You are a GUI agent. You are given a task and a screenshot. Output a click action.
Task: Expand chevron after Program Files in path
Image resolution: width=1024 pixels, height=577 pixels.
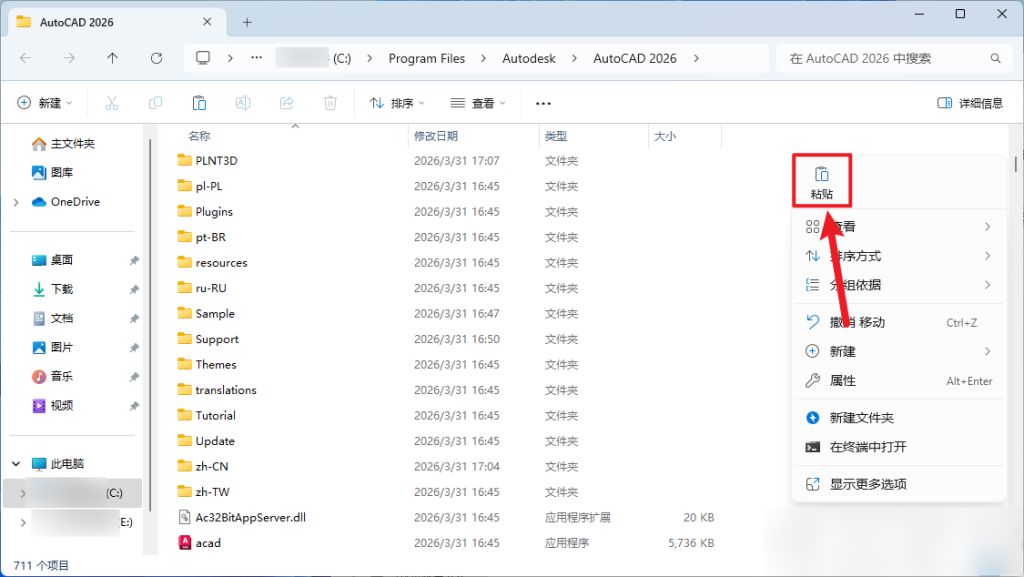[x=483, y=58]
